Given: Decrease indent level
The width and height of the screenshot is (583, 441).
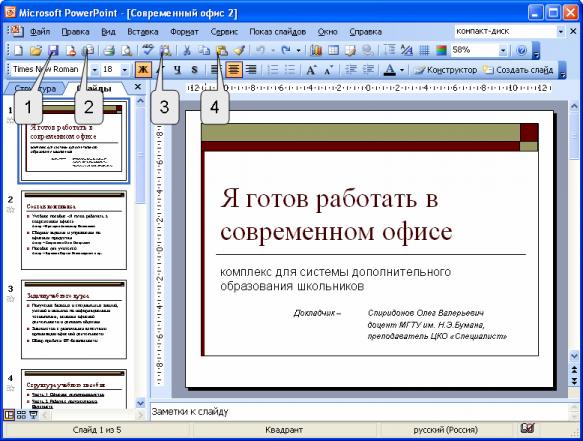Looking at the screenshot, I should click(x=350, y=70).
